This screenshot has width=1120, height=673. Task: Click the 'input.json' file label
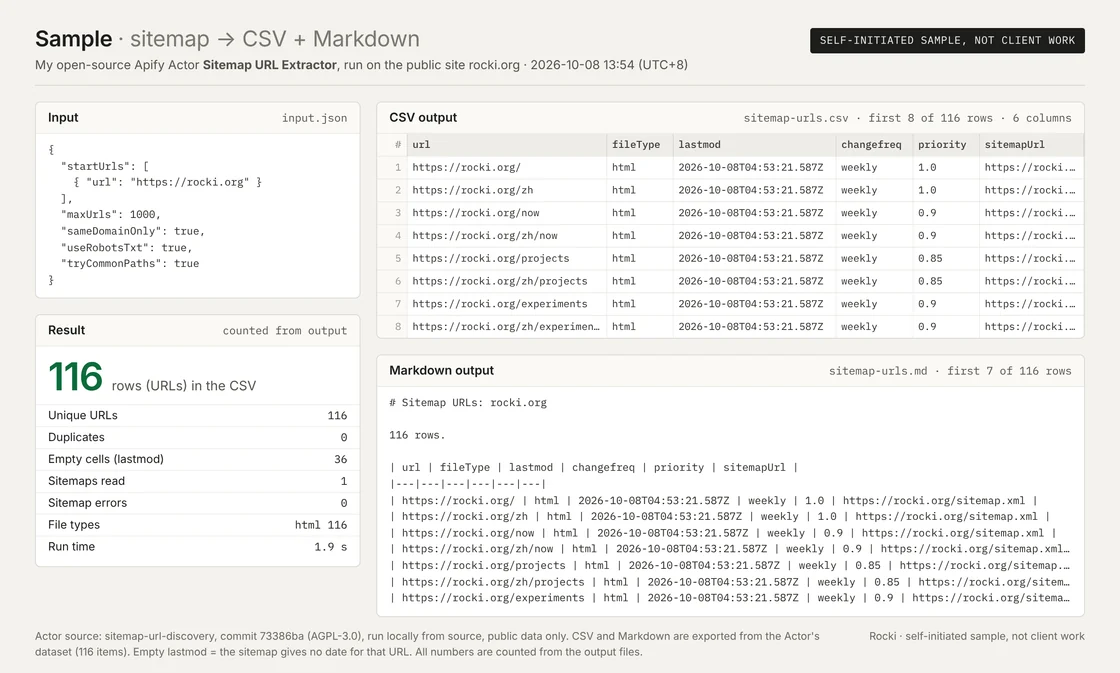coord(314,118)
